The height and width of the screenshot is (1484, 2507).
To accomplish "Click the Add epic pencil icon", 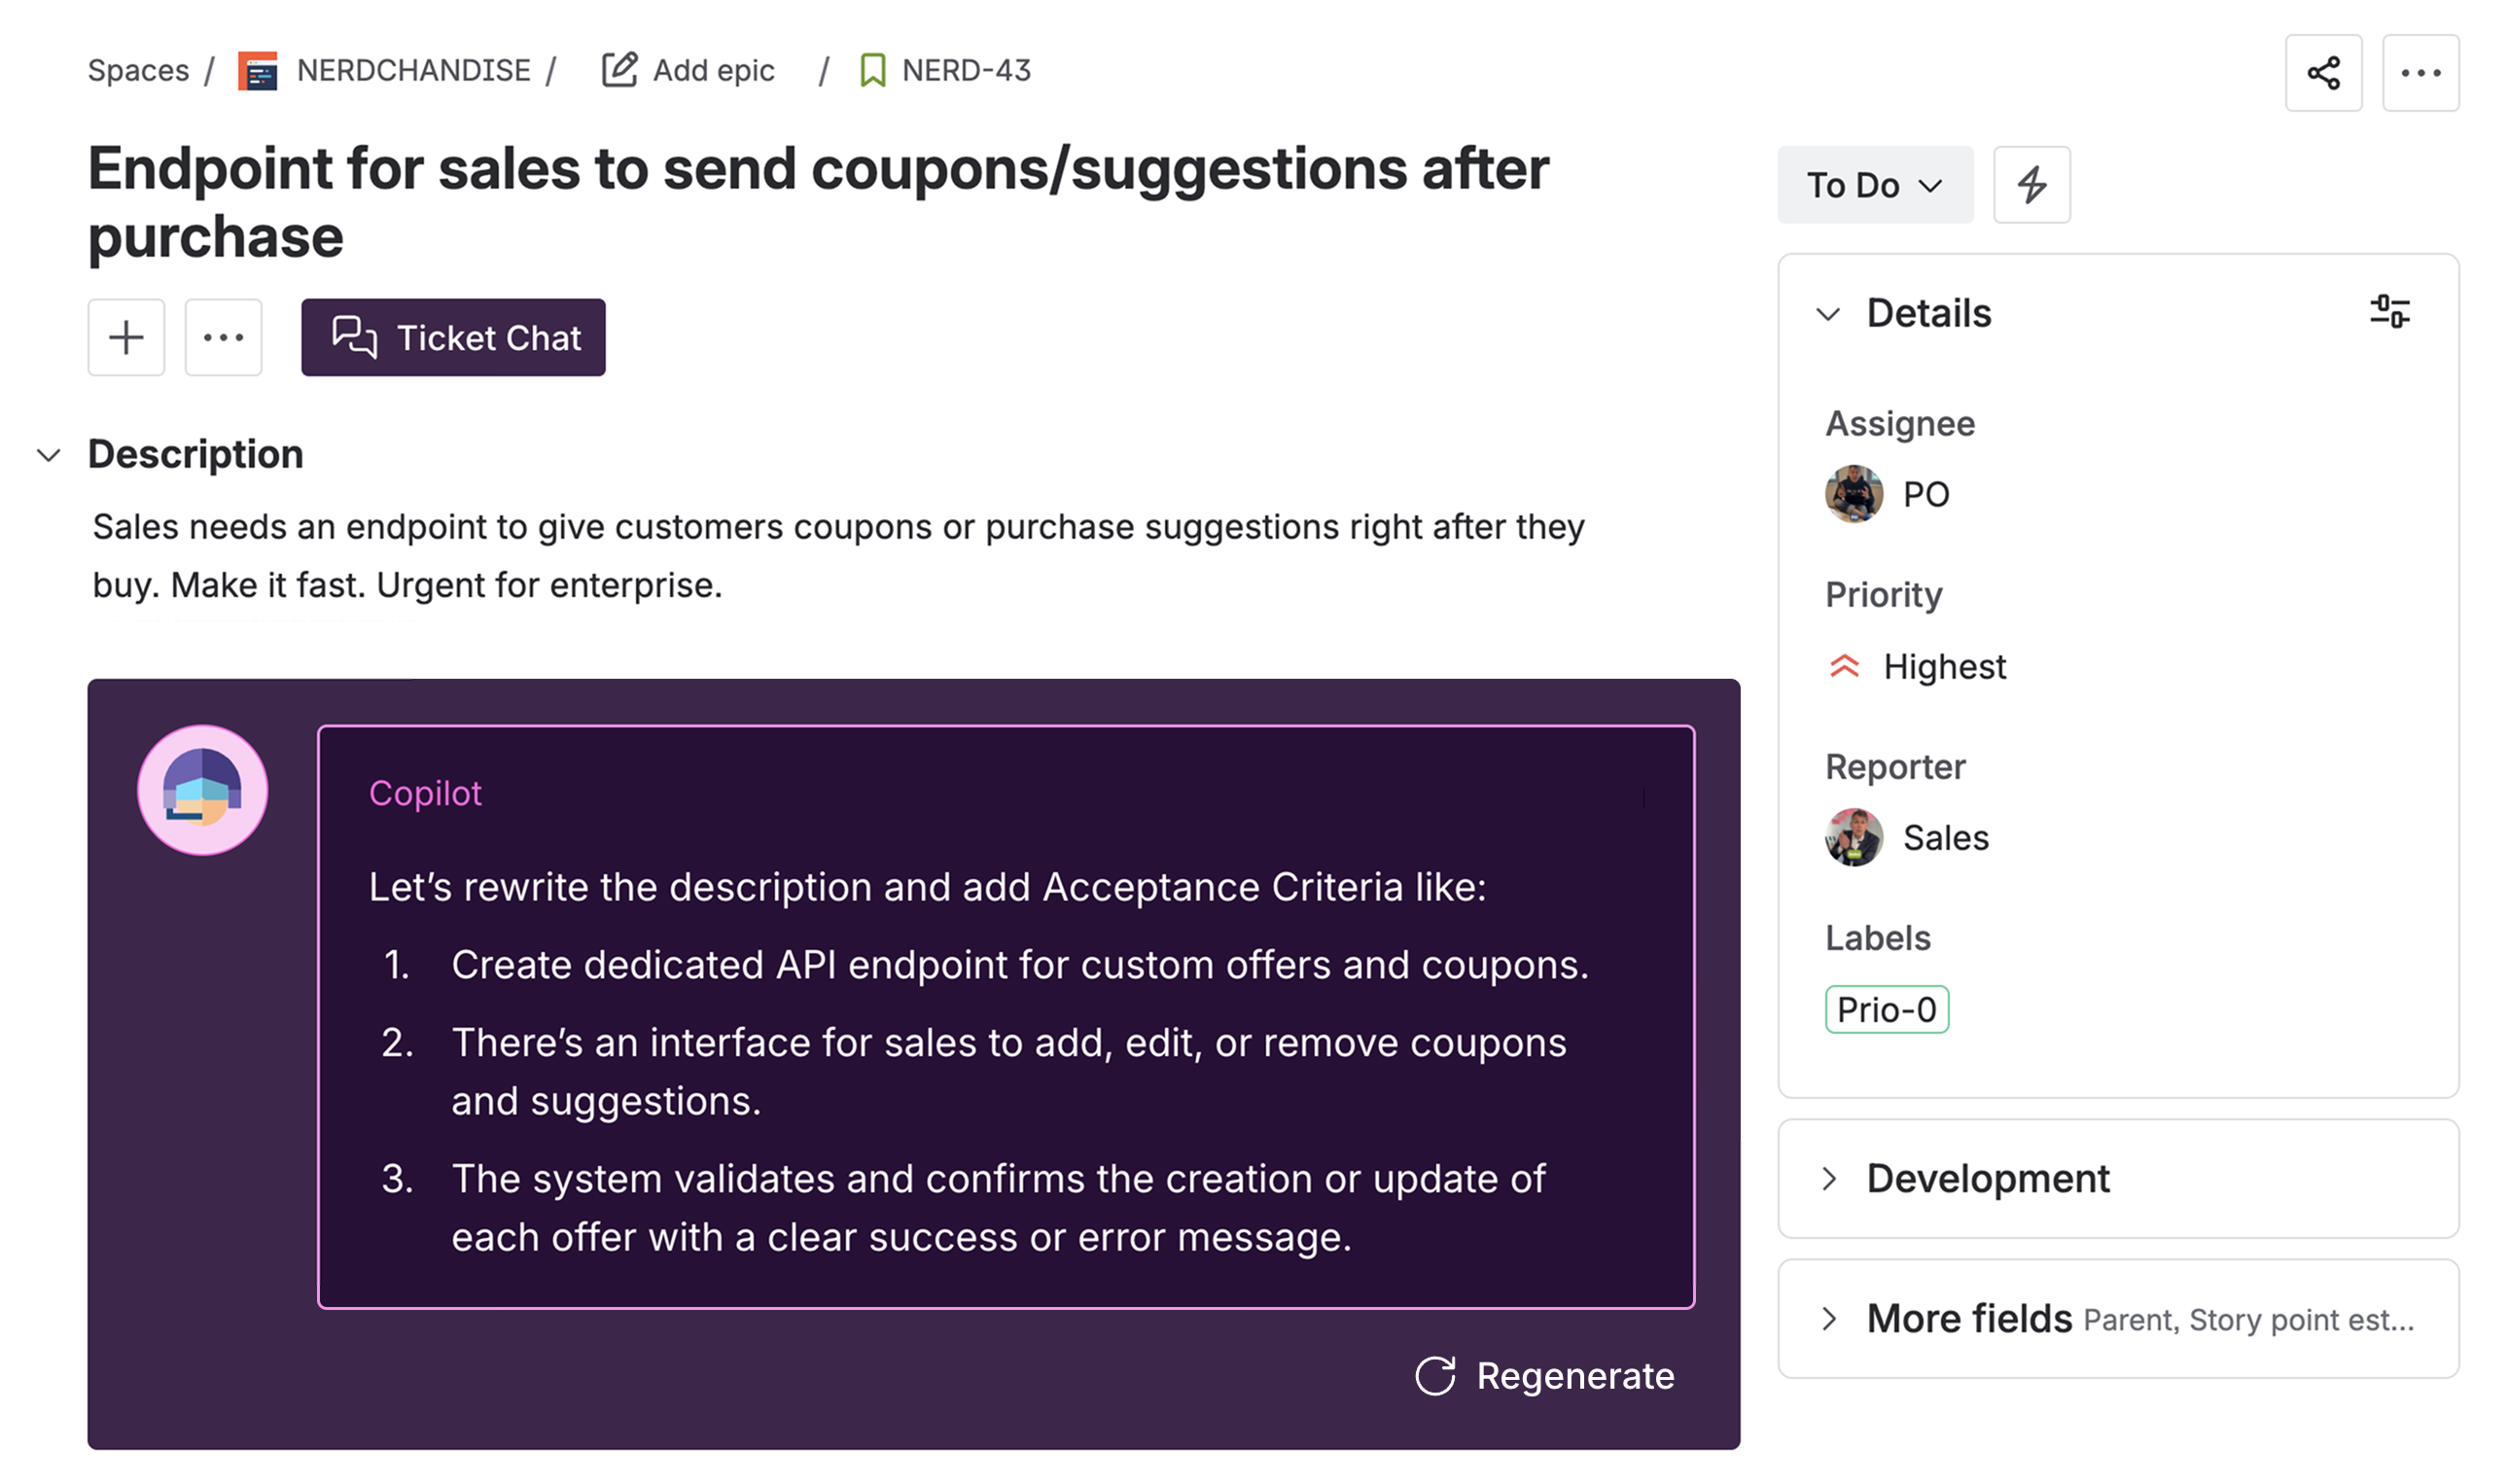I will click(x=619, y=70).
